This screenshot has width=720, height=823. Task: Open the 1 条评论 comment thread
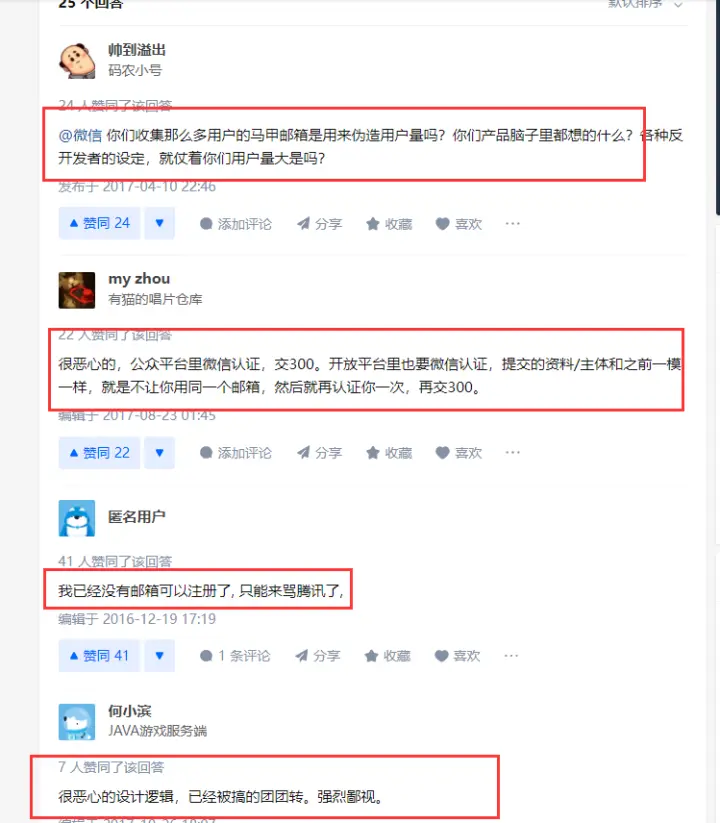click(235, 656)
